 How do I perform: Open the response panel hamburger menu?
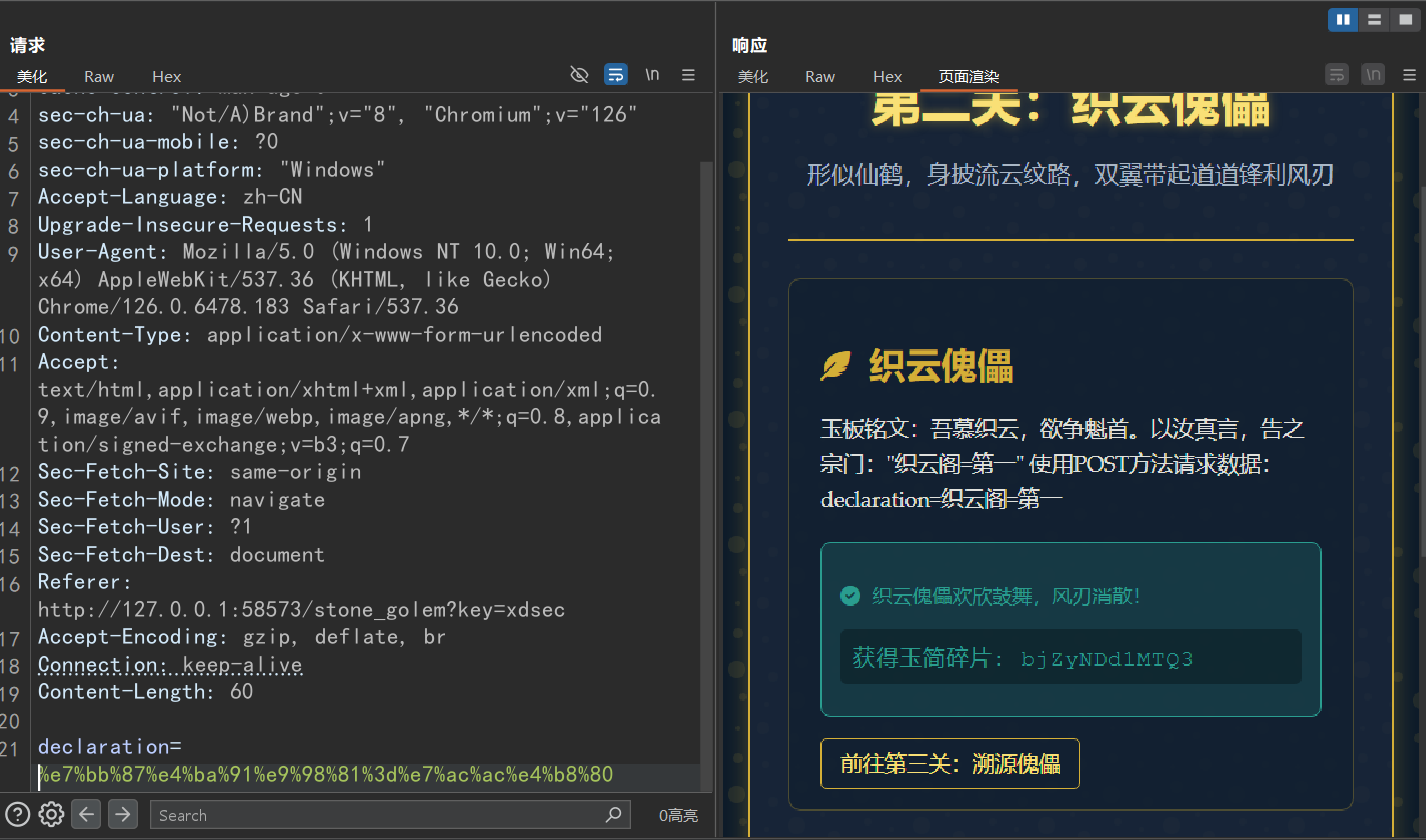[1409, 74]
